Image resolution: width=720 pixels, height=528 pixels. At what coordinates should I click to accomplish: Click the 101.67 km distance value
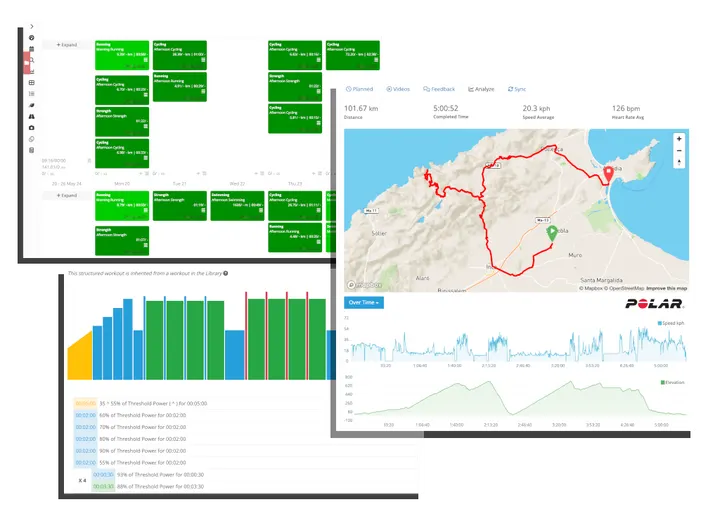coord(361,108)
